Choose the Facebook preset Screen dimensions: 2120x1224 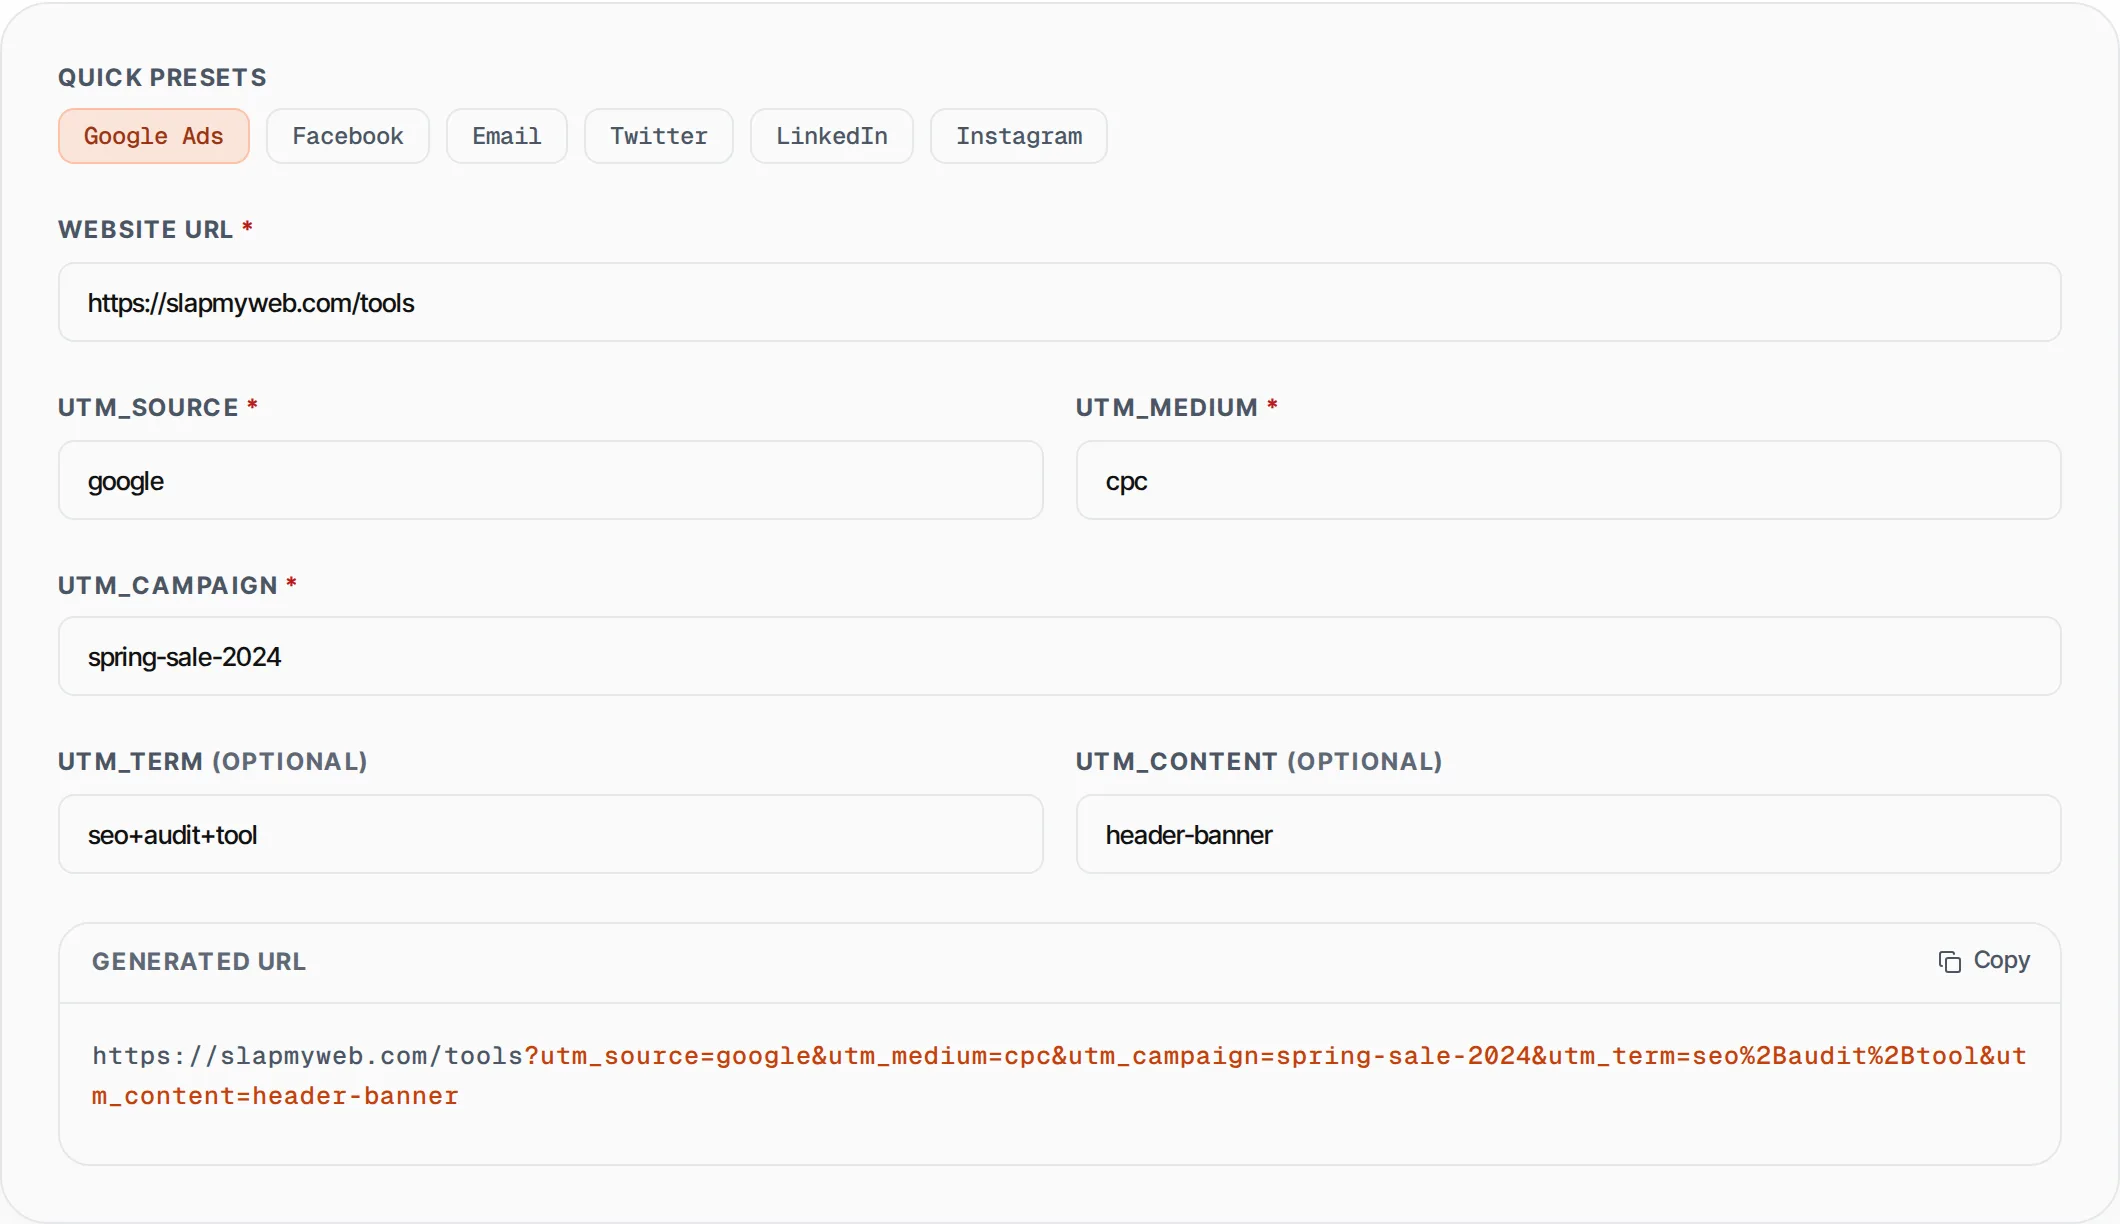point(348,136)
